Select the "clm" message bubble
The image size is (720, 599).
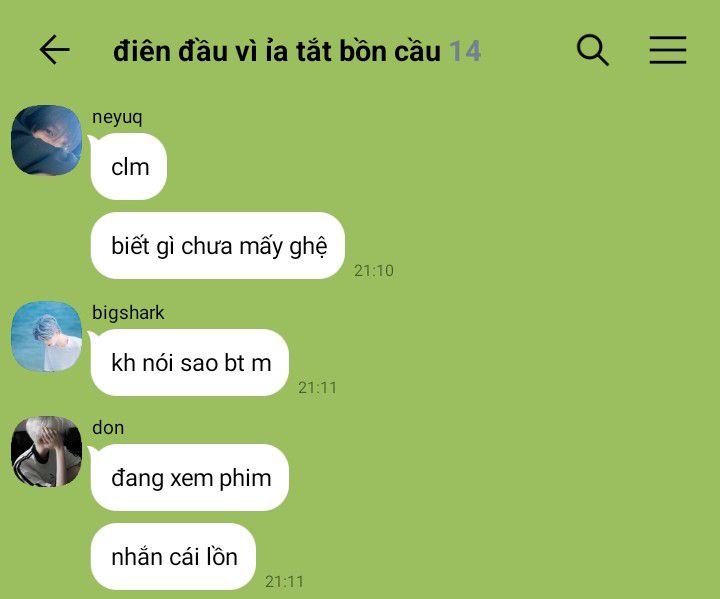[x=129, y=166]
